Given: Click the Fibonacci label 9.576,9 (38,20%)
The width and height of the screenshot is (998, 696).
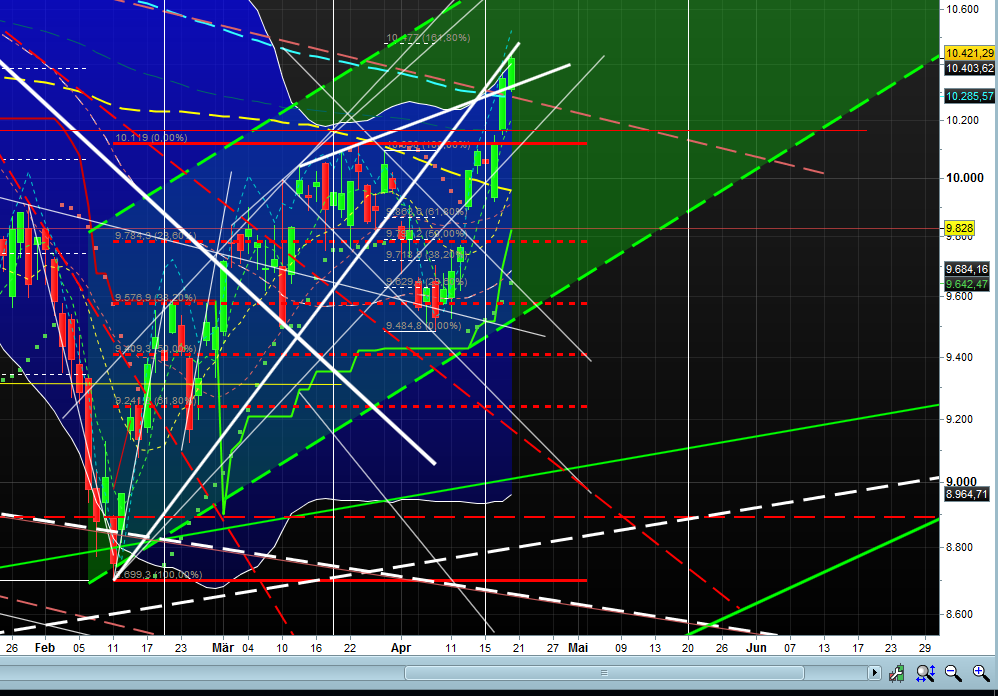Looking at the screenshot, I should [156, 298].
